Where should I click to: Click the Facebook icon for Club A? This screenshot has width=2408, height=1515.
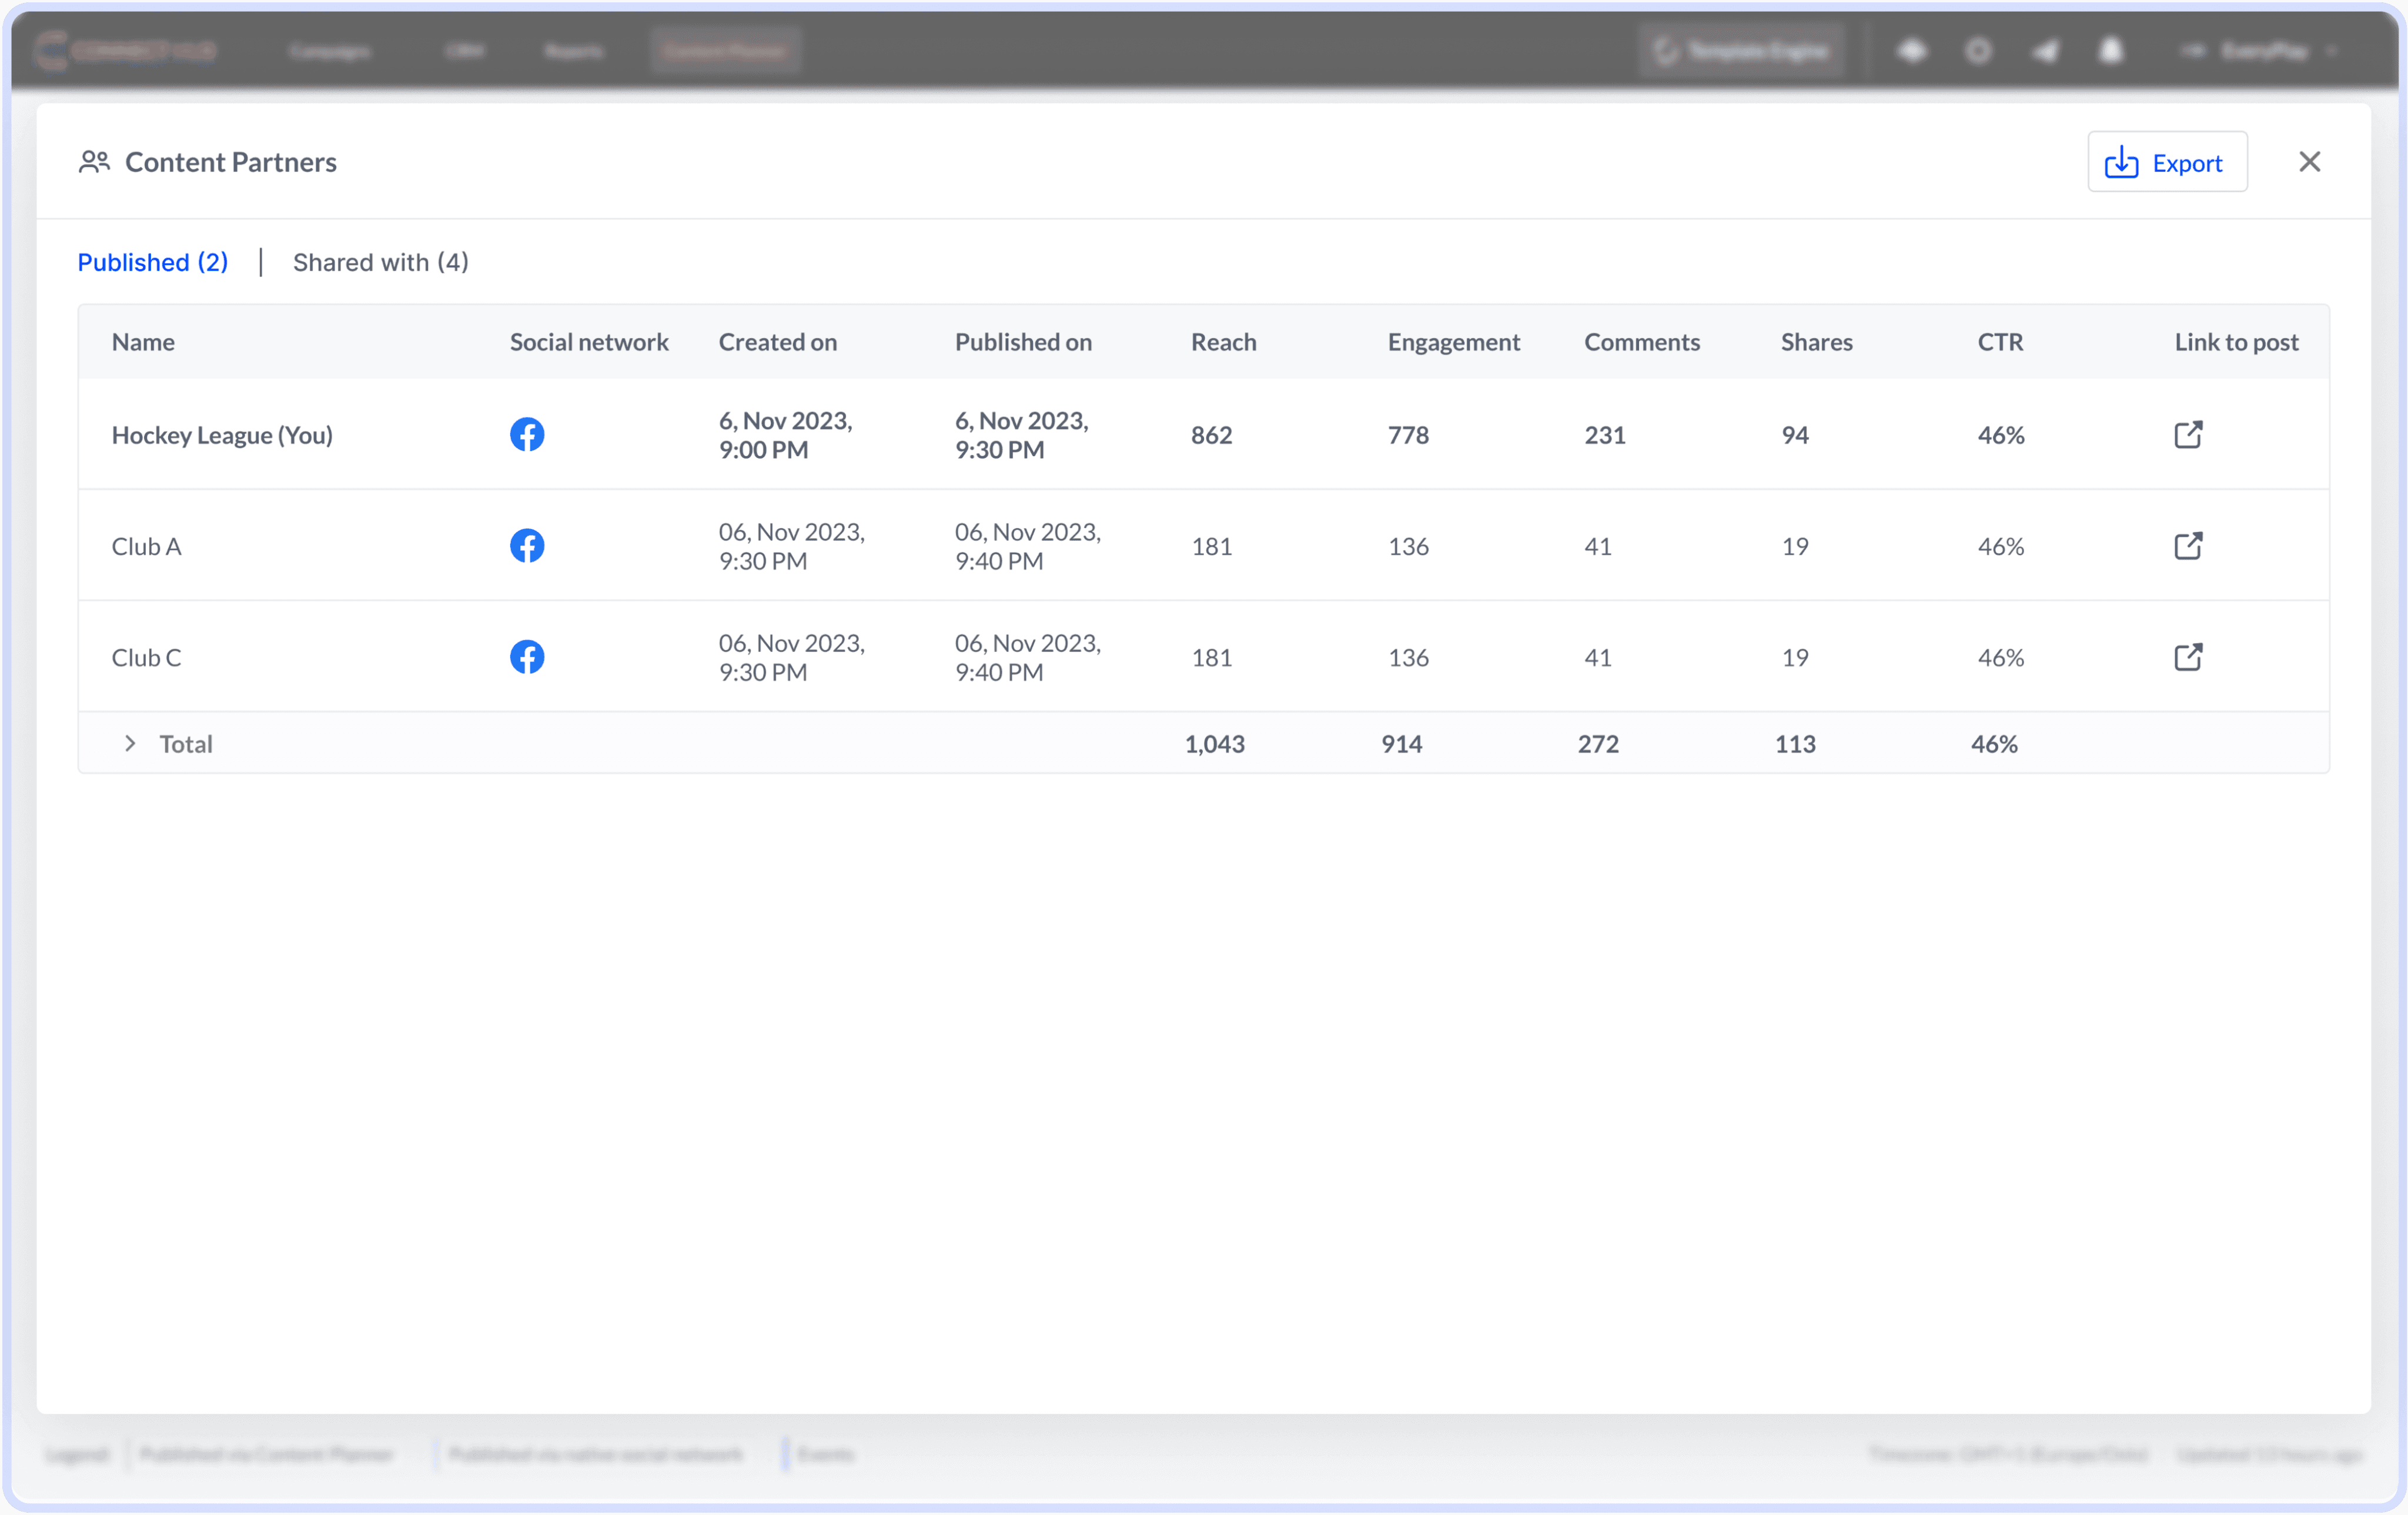pyautogui.click(x=527, y=545)
